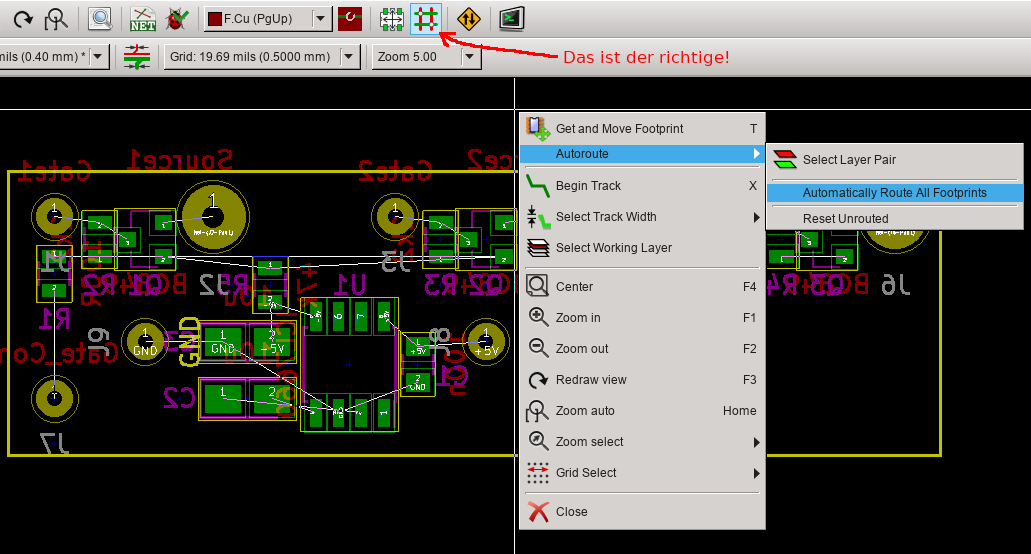Click the Redraw view menu icon
The image size is (1031, 554).
[538, 380]
